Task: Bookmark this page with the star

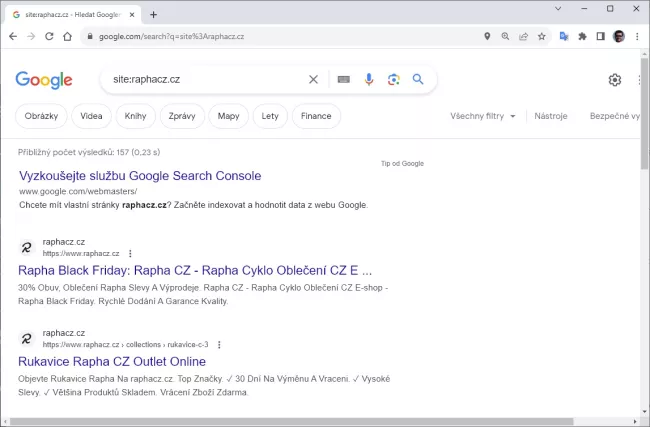Action: coord(542,36)
